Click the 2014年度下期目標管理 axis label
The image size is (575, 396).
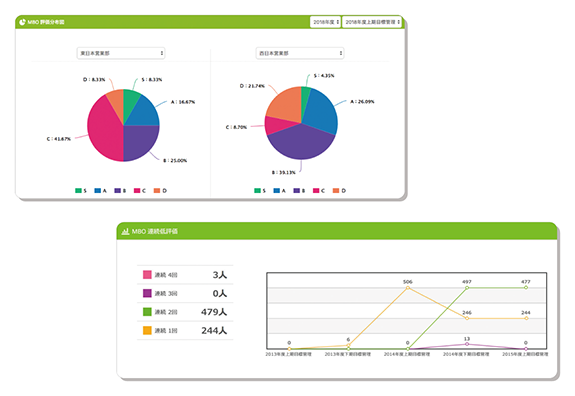pyautogui.click(x=466, y=354)
